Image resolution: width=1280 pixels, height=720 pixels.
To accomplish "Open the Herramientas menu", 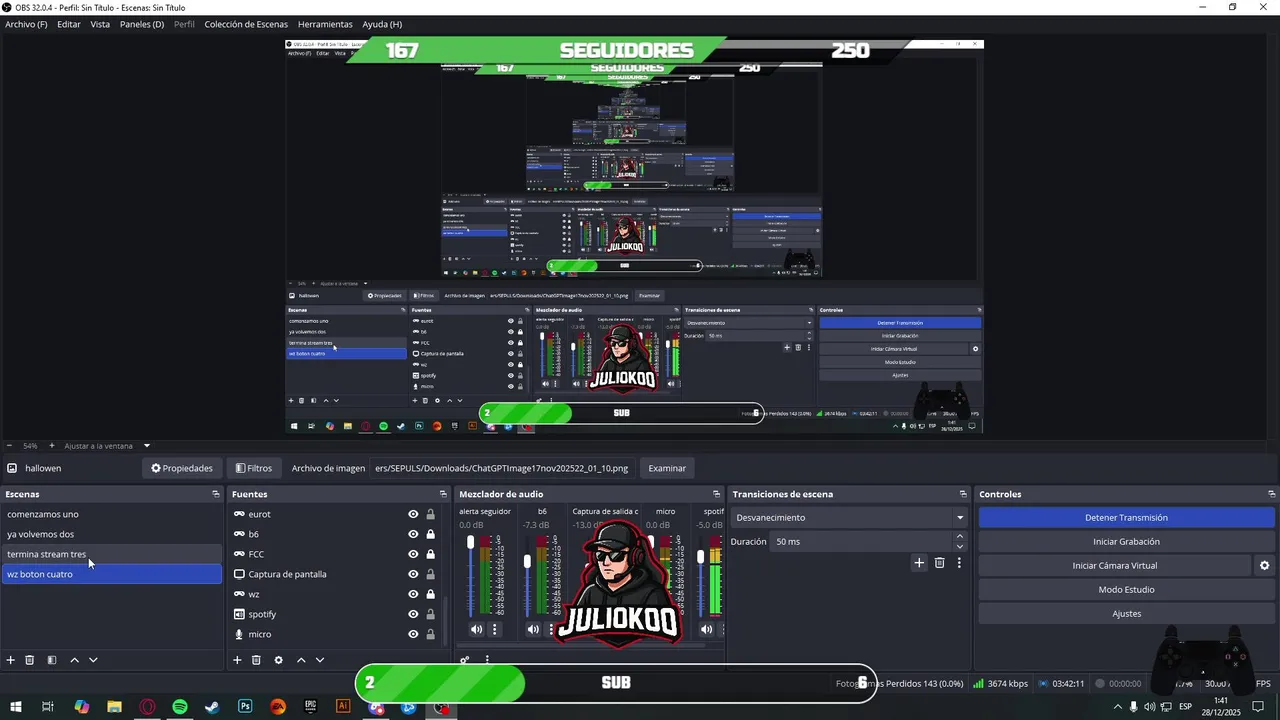I will [x=325, y=24].
